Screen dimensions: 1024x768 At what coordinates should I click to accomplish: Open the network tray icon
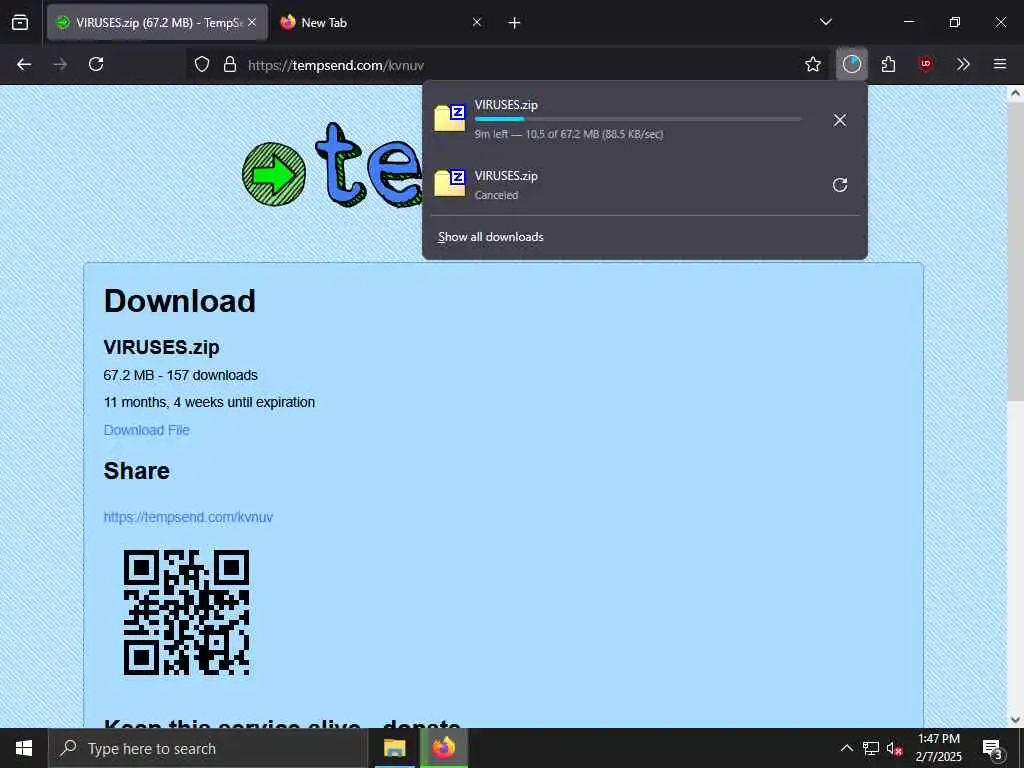pos(871,748)
